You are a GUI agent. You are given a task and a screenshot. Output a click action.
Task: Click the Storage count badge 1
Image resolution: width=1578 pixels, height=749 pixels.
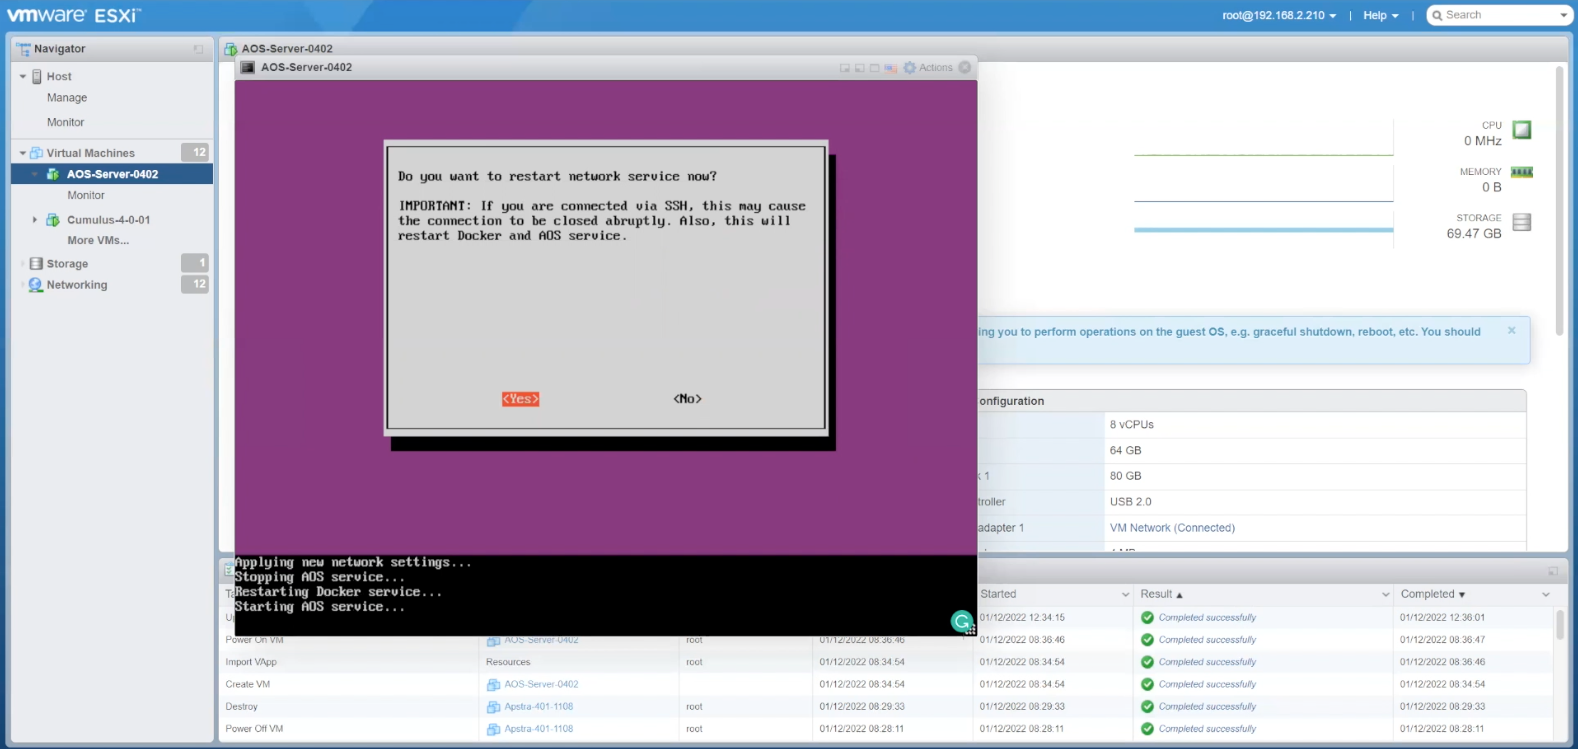coord(195,263)
